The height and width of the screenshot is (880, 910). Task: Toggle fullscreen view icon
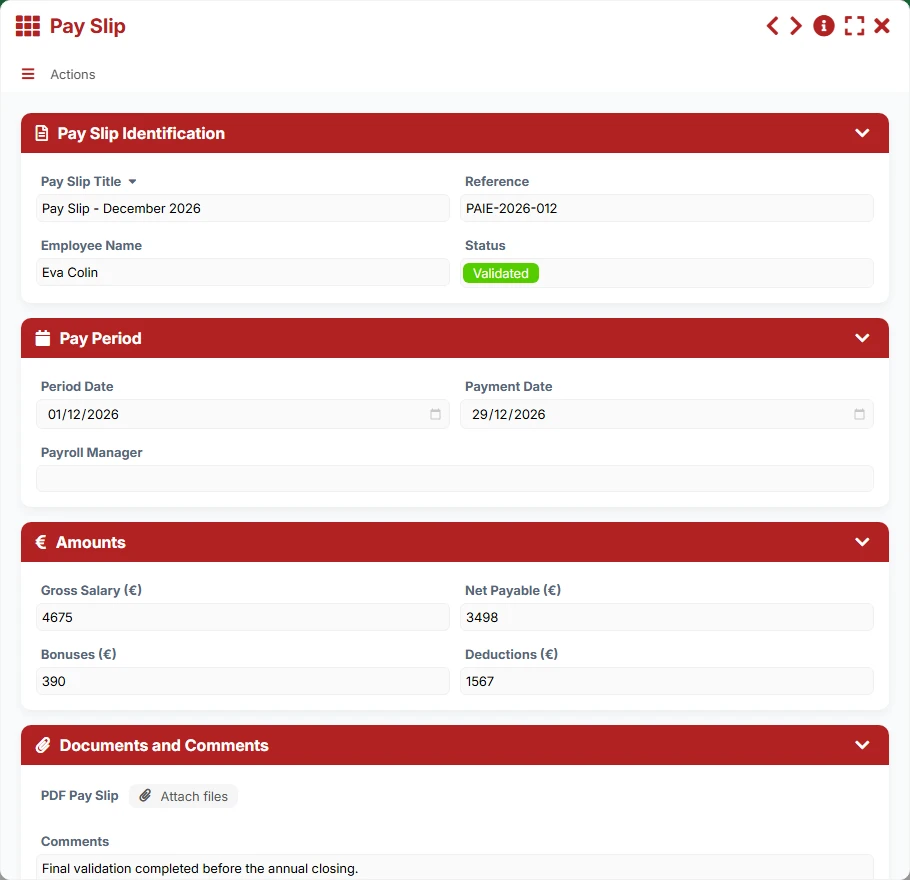pyautogui.click(x=854, y=26)
